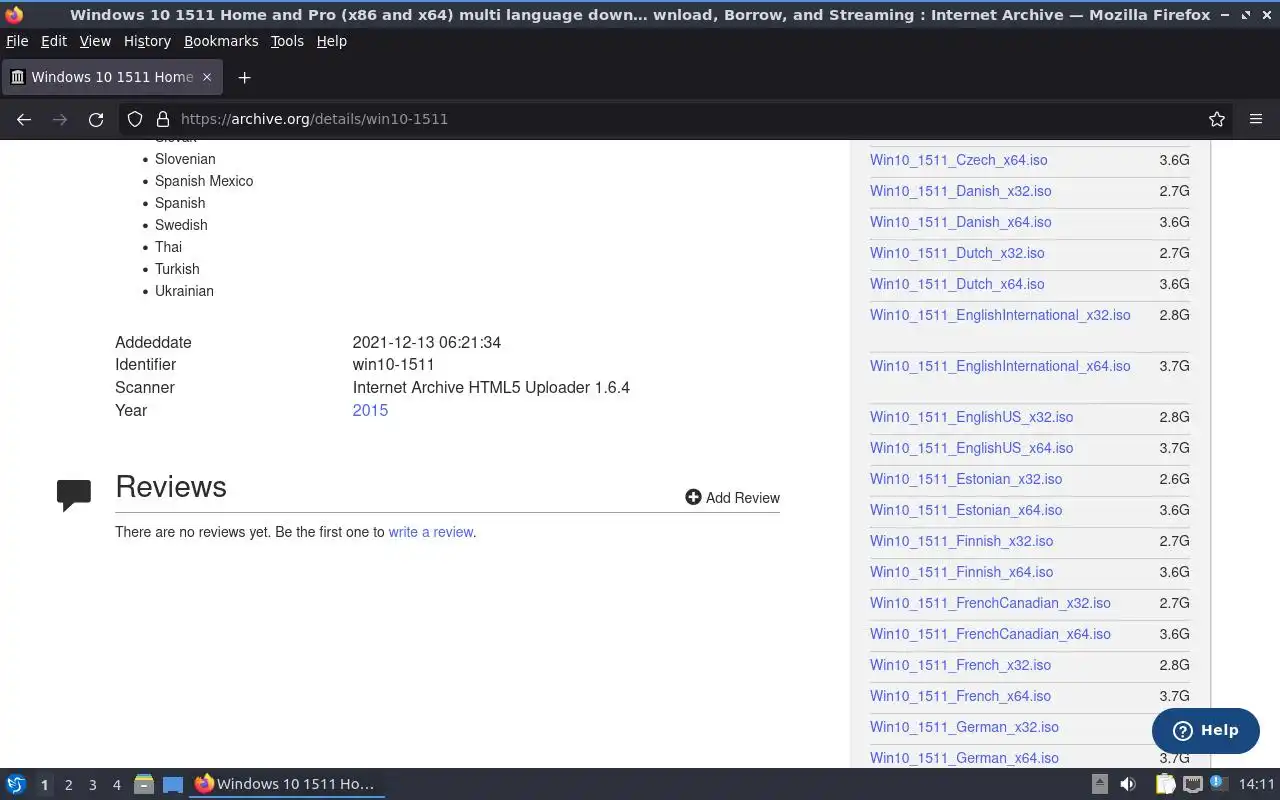The height and width of the screenshot is (800, 1280).
Task: View site security via padlock icon
Action: tap(163, 119)
